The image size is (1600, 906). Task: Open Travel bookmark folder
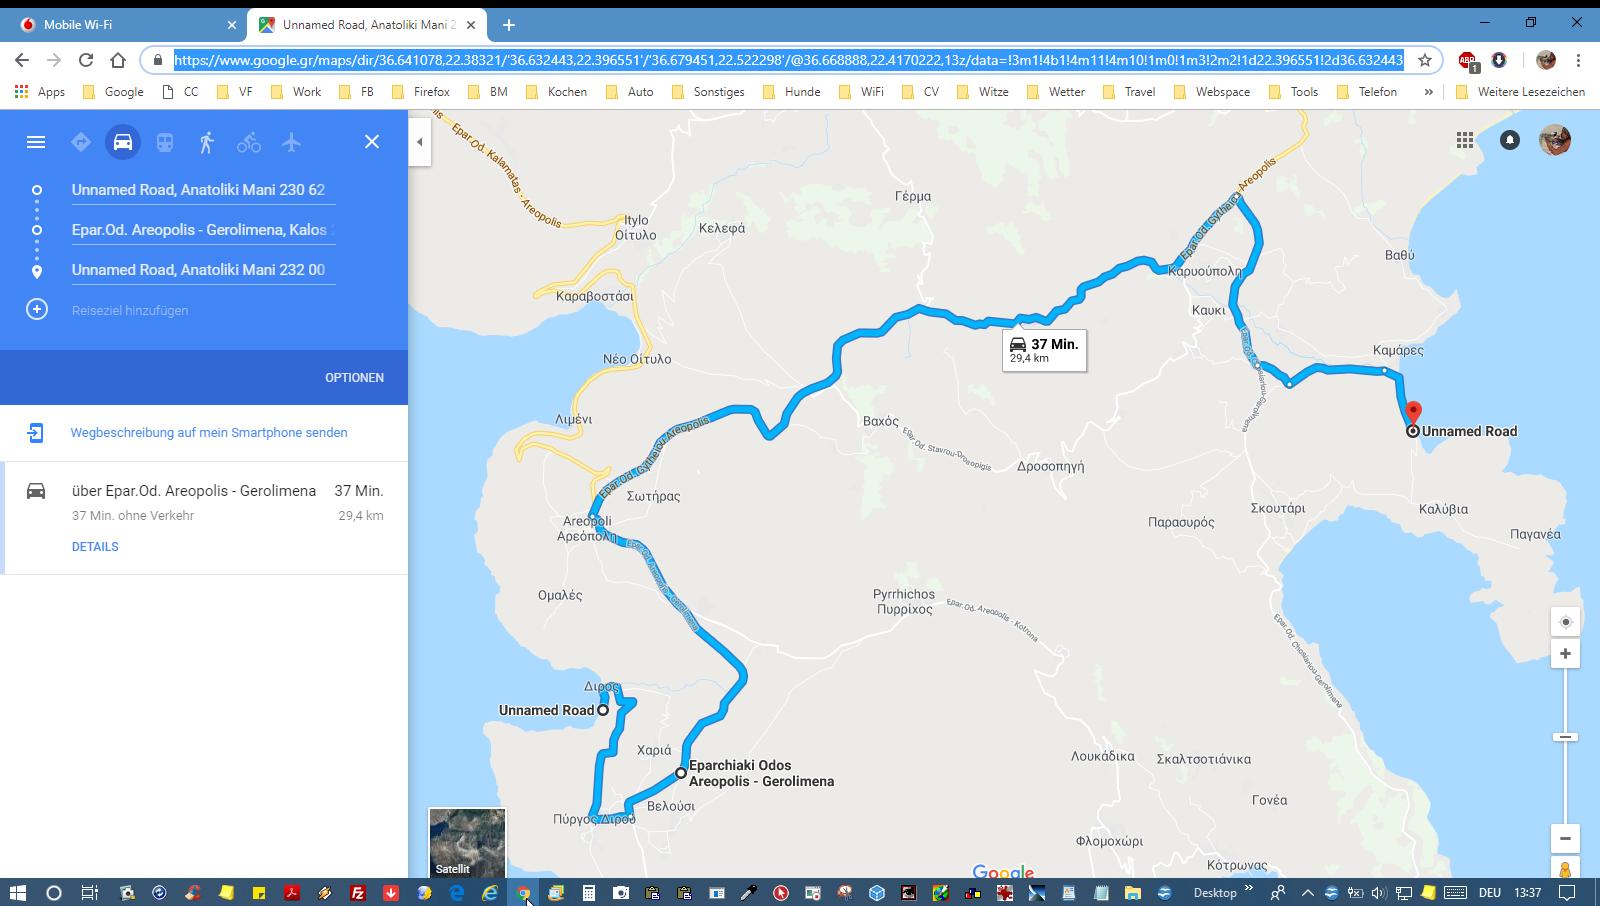coord(1129,91)
